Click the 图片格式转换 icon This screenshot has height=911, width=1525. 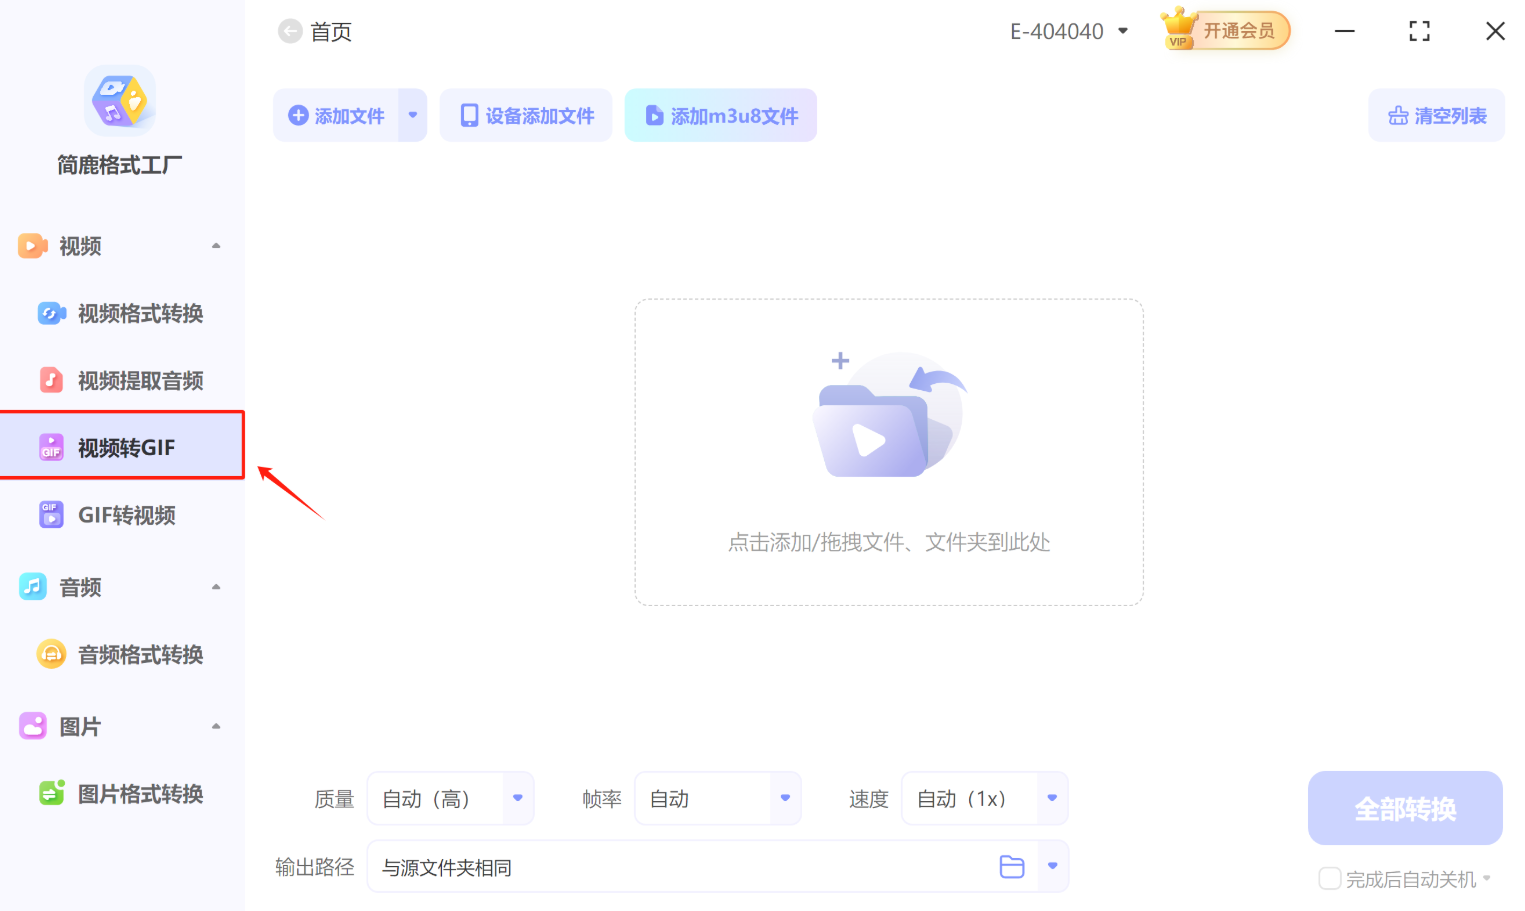pyautogui.click(x=52, y=793)
